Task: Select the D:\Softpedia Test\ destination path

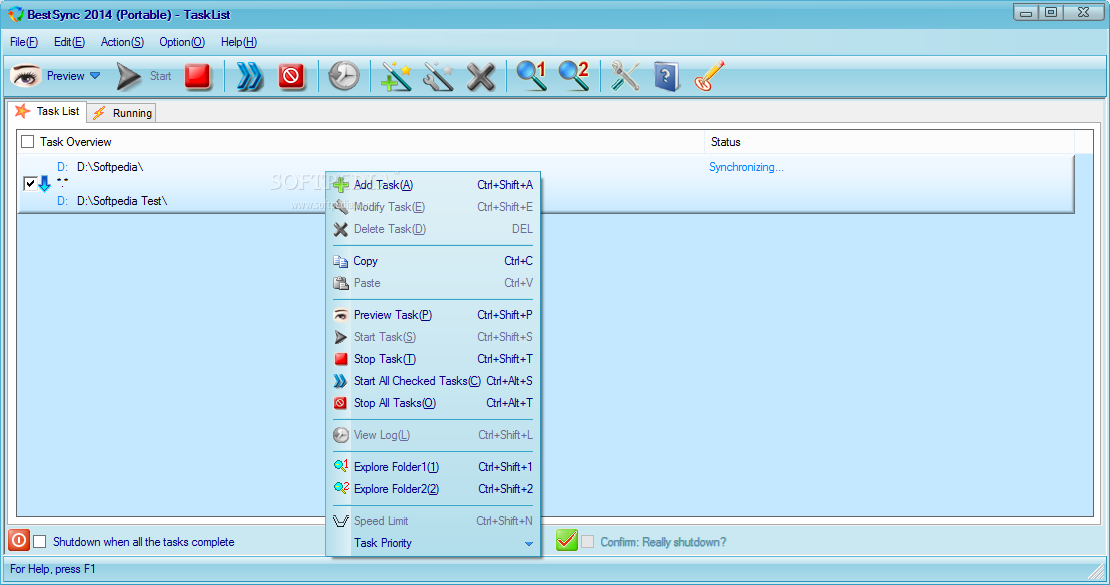Action: (122, 201)
